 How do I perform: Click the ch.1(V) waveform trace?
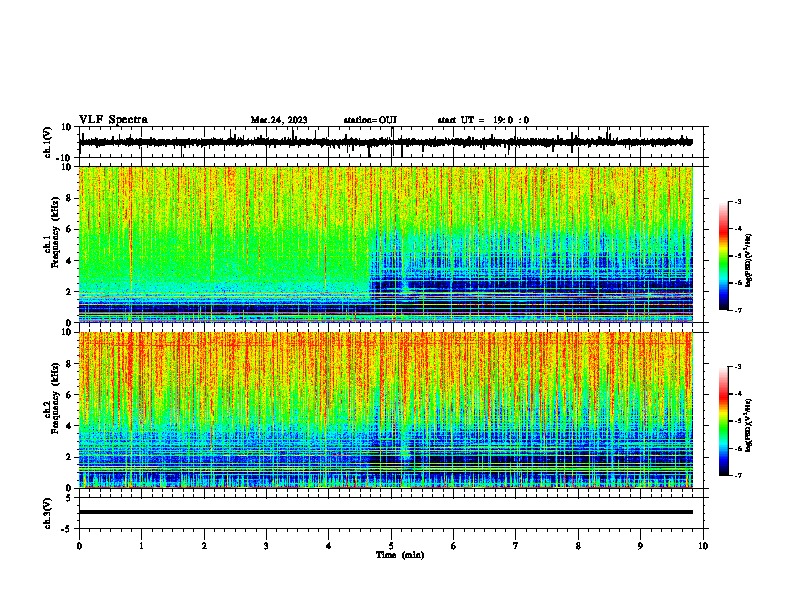coord(386,142)
